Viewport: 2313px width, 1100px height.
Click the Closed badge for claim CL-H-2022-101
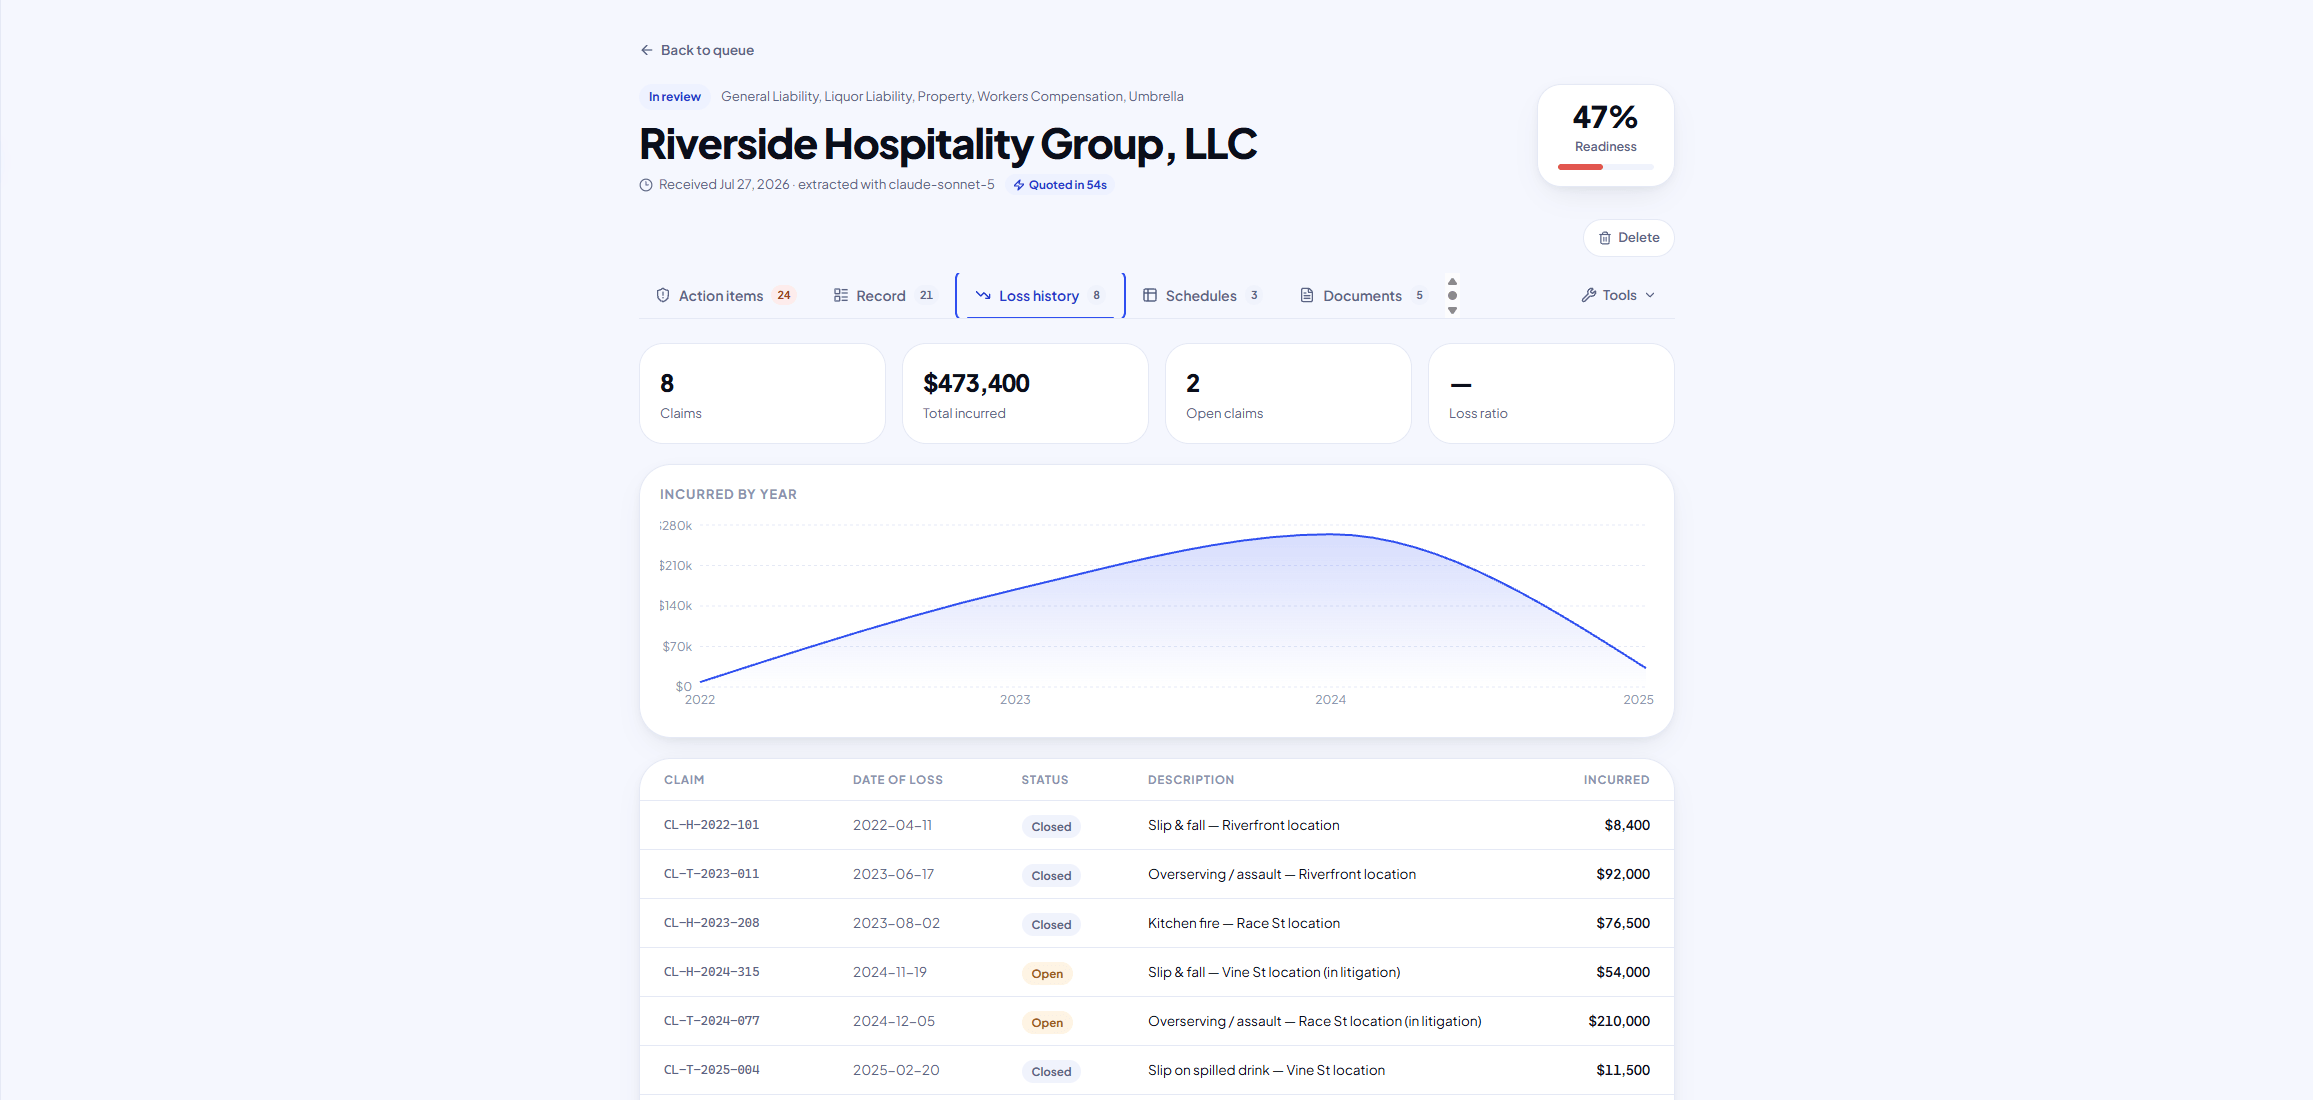(x=1051, y=827)
